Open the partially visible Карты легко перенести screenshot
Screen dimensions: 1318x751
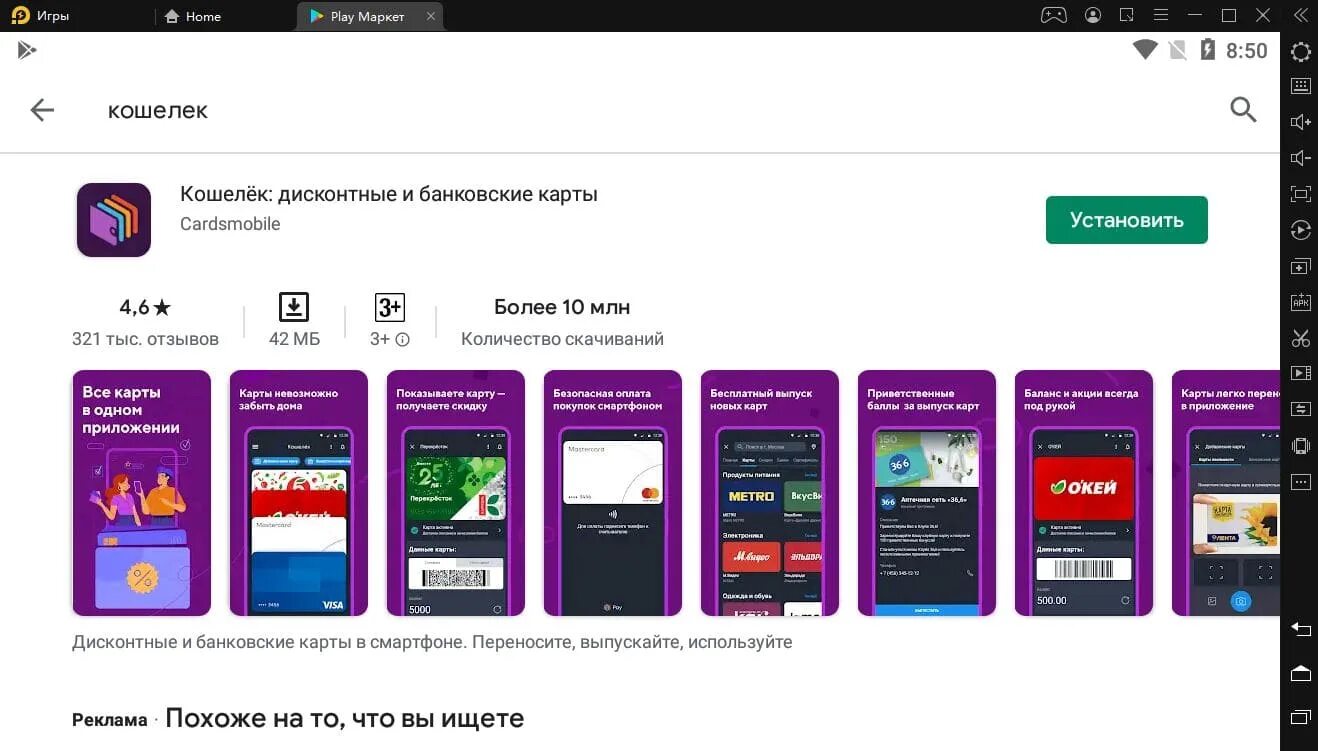pyautogui.click(x=1225, y=493)
